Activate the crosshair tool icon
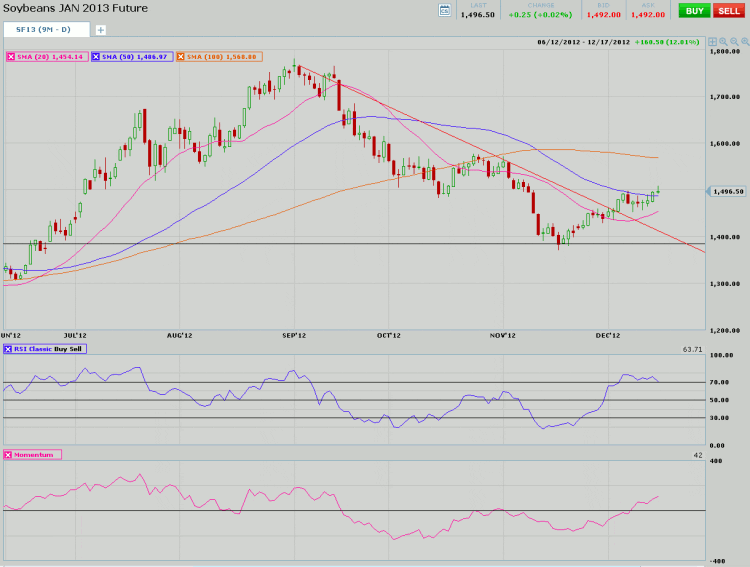This screenshot has height=567, width=750. tap(712, 42)
